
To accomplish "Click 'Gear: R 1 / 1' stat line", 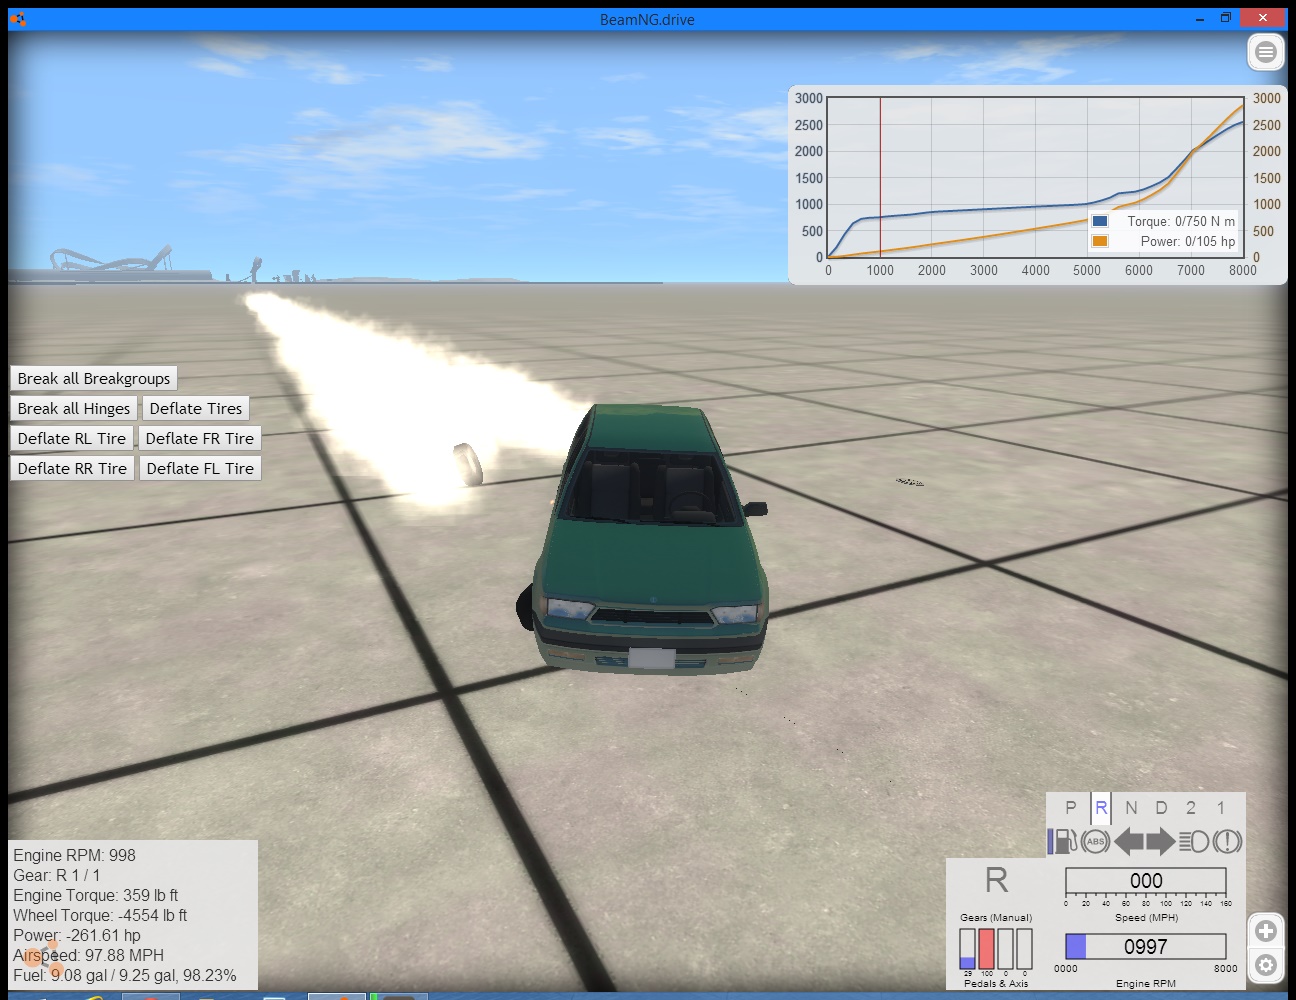I will coord(56,875).
